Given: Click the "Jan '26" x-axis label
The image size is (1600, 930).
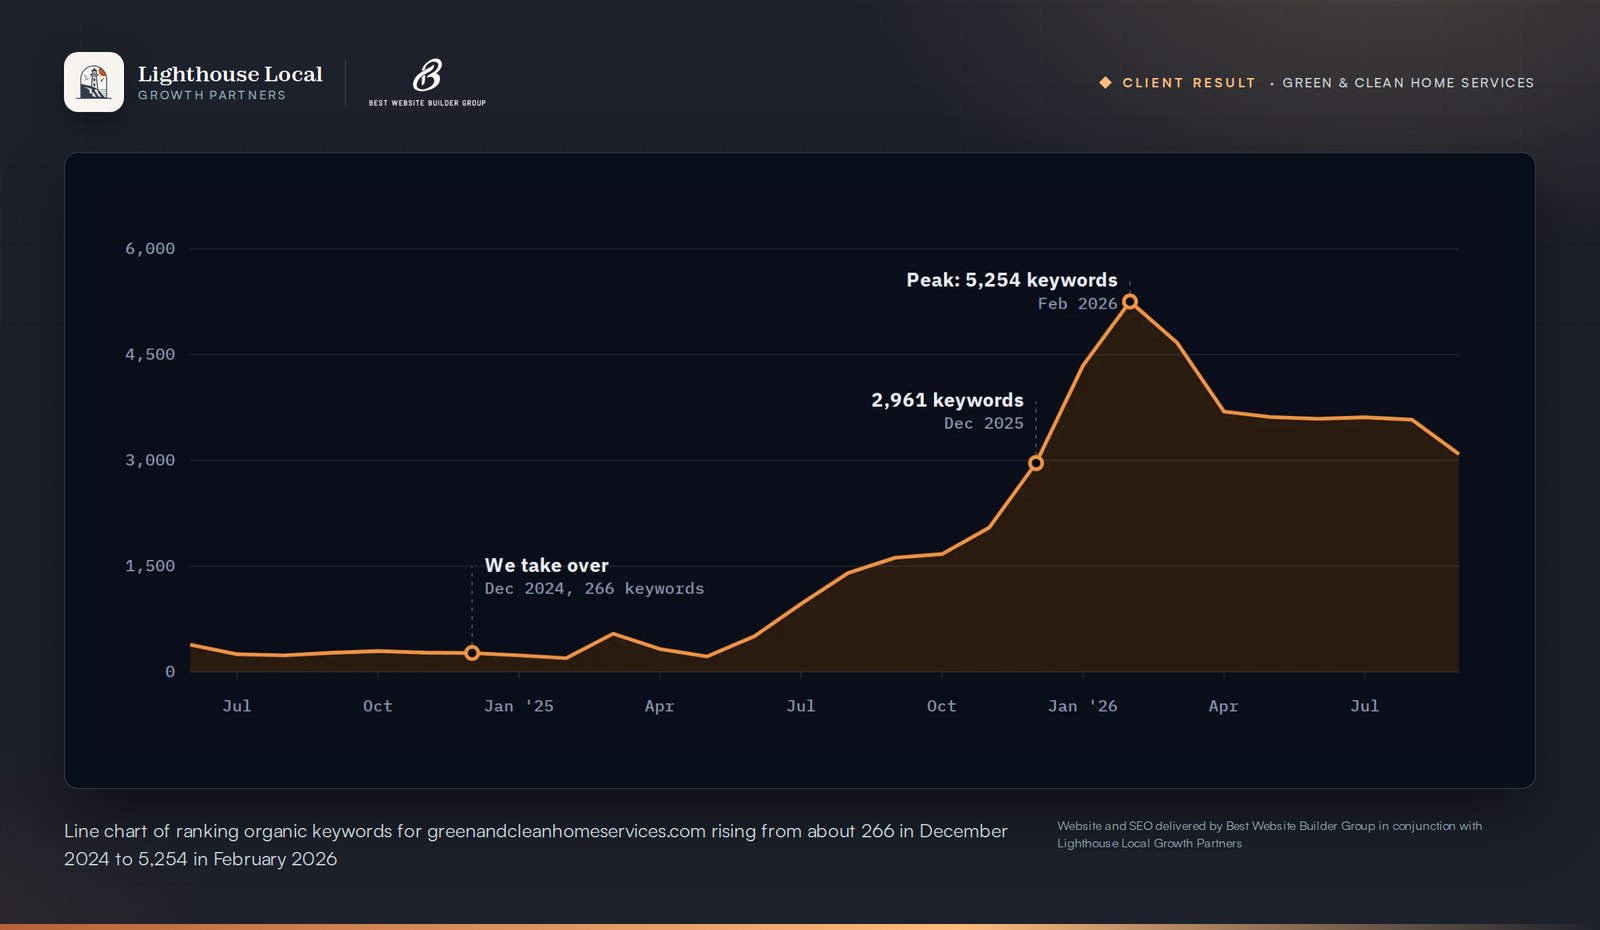Looking at the screenshot, I should pos(1083,706).
